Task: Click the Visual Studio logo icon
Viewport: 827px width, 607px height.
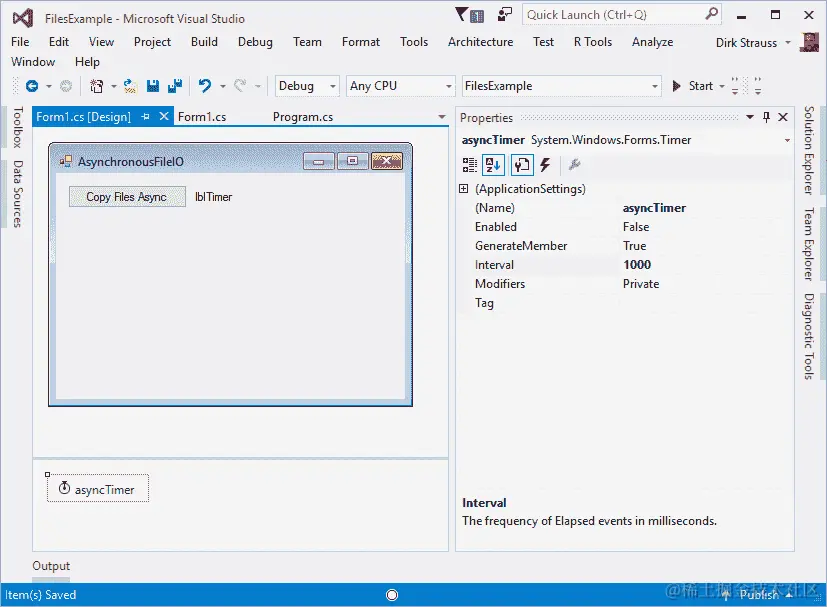Action: pos(23,18)
